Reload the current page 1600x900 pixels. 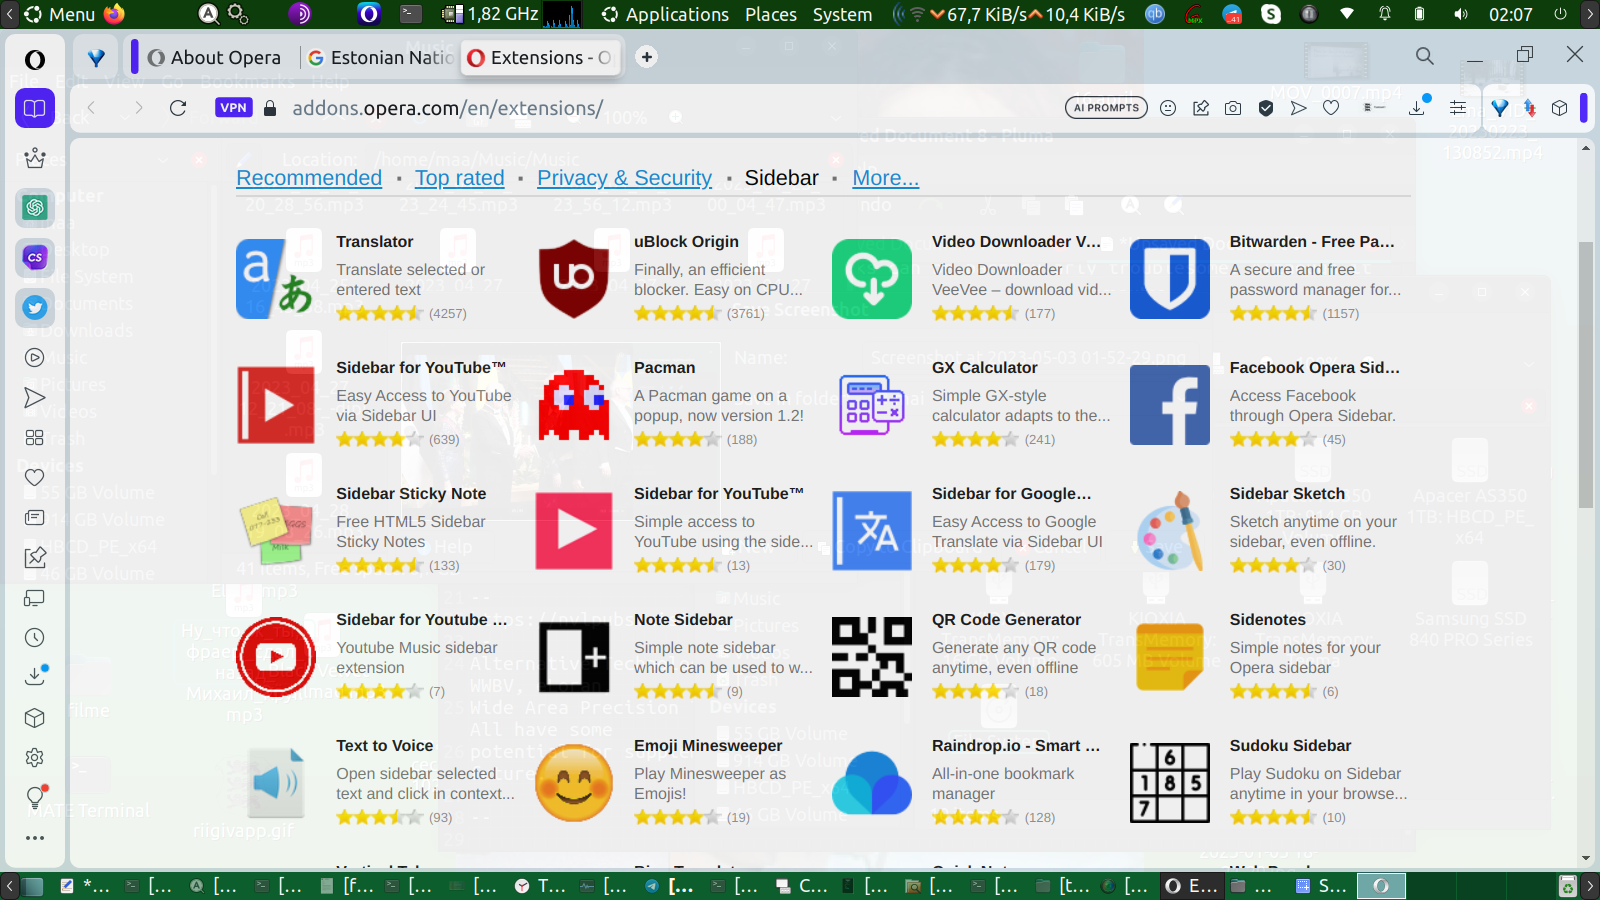(x=178, y=108)
